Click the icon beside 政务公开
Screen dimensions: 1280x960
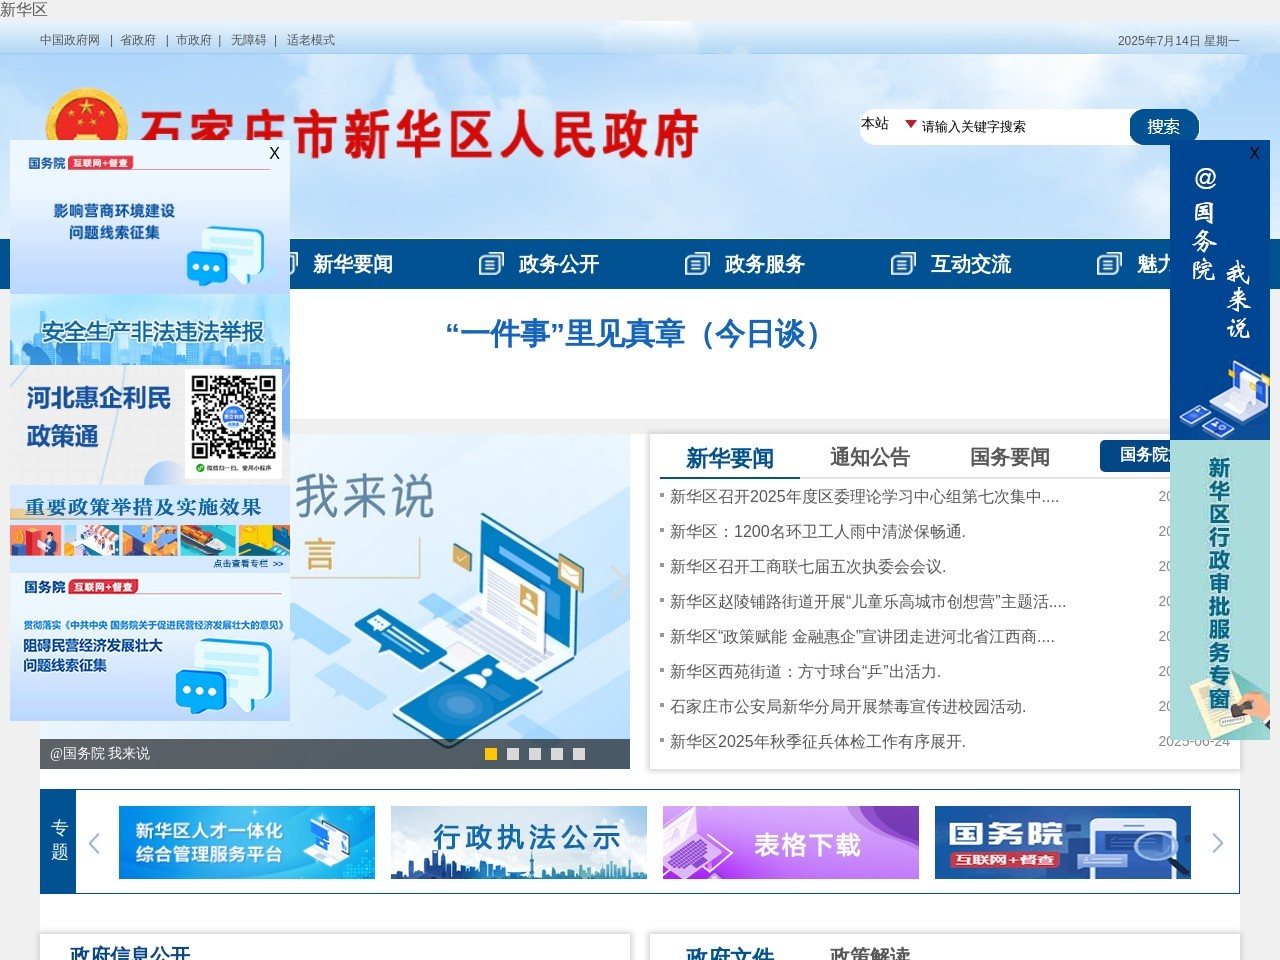(491, 264)
